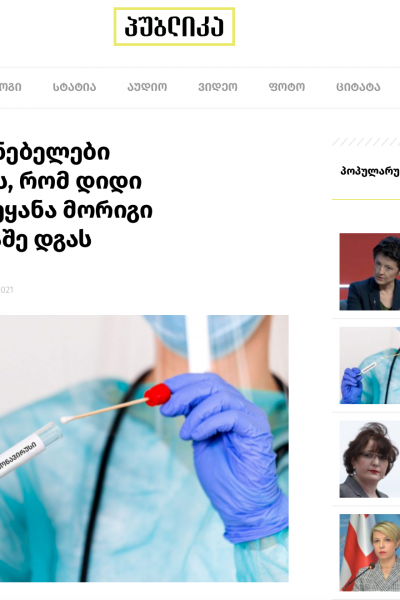Click the red swab handle in main photo
400x600 pixels.
tap(157, 395)
